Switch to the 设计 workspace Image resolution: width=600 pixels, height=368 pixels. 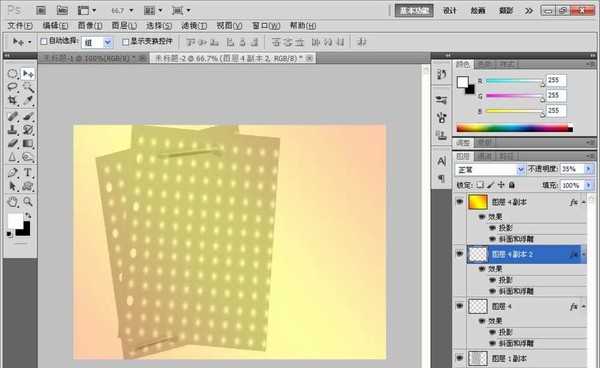[450, 11]
